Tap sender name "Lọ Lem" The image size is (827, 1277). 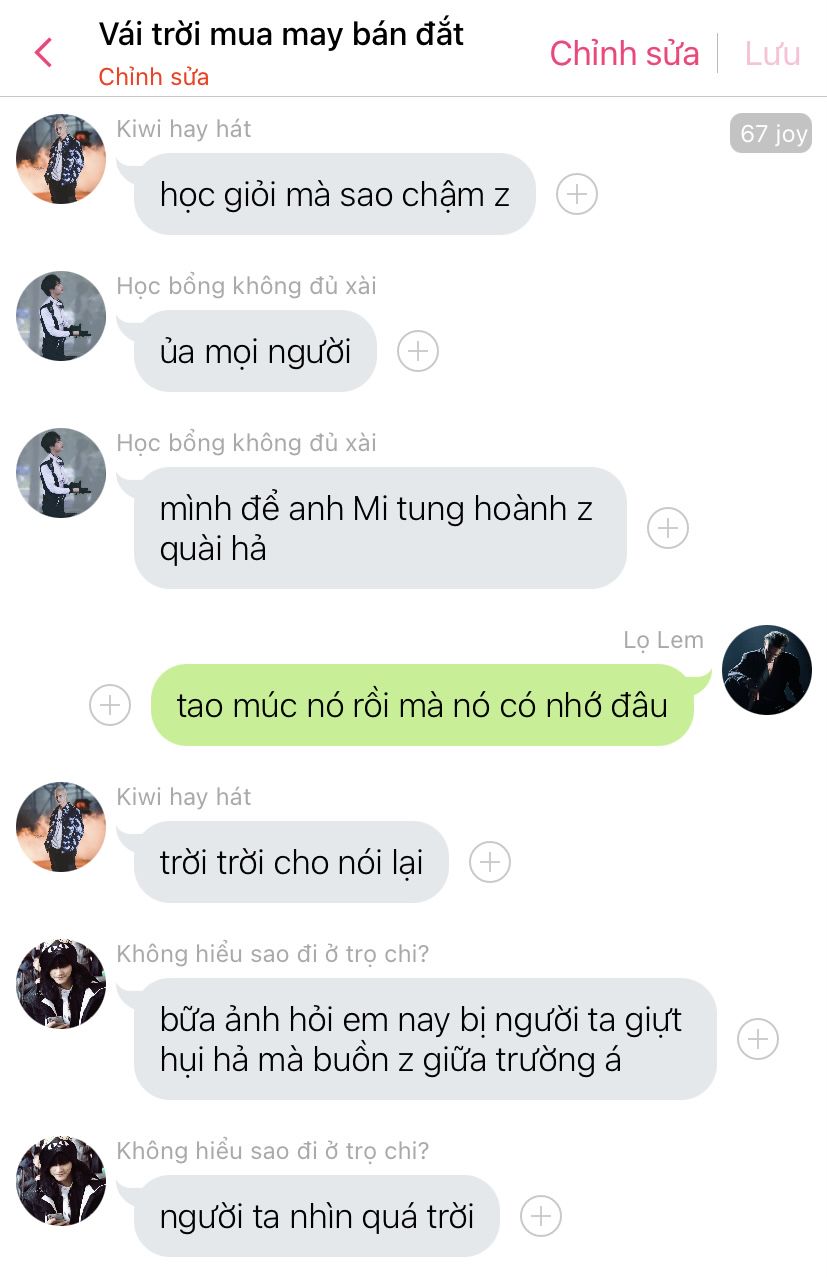point(663,640)
